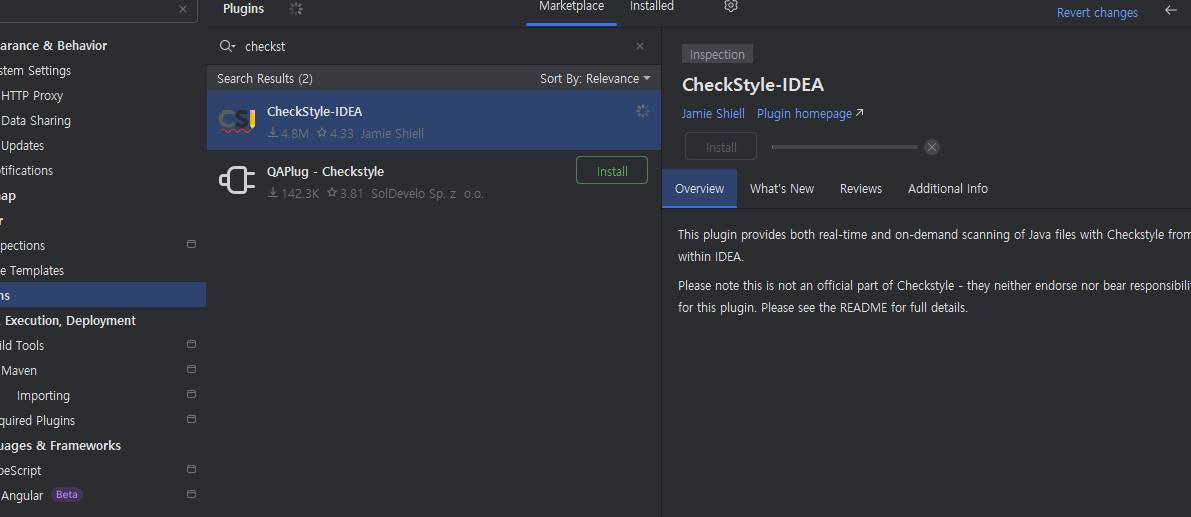Click the CheckStyle-IDEA plugin logo
Screen dimensions: 1191x517
point(237,121)
